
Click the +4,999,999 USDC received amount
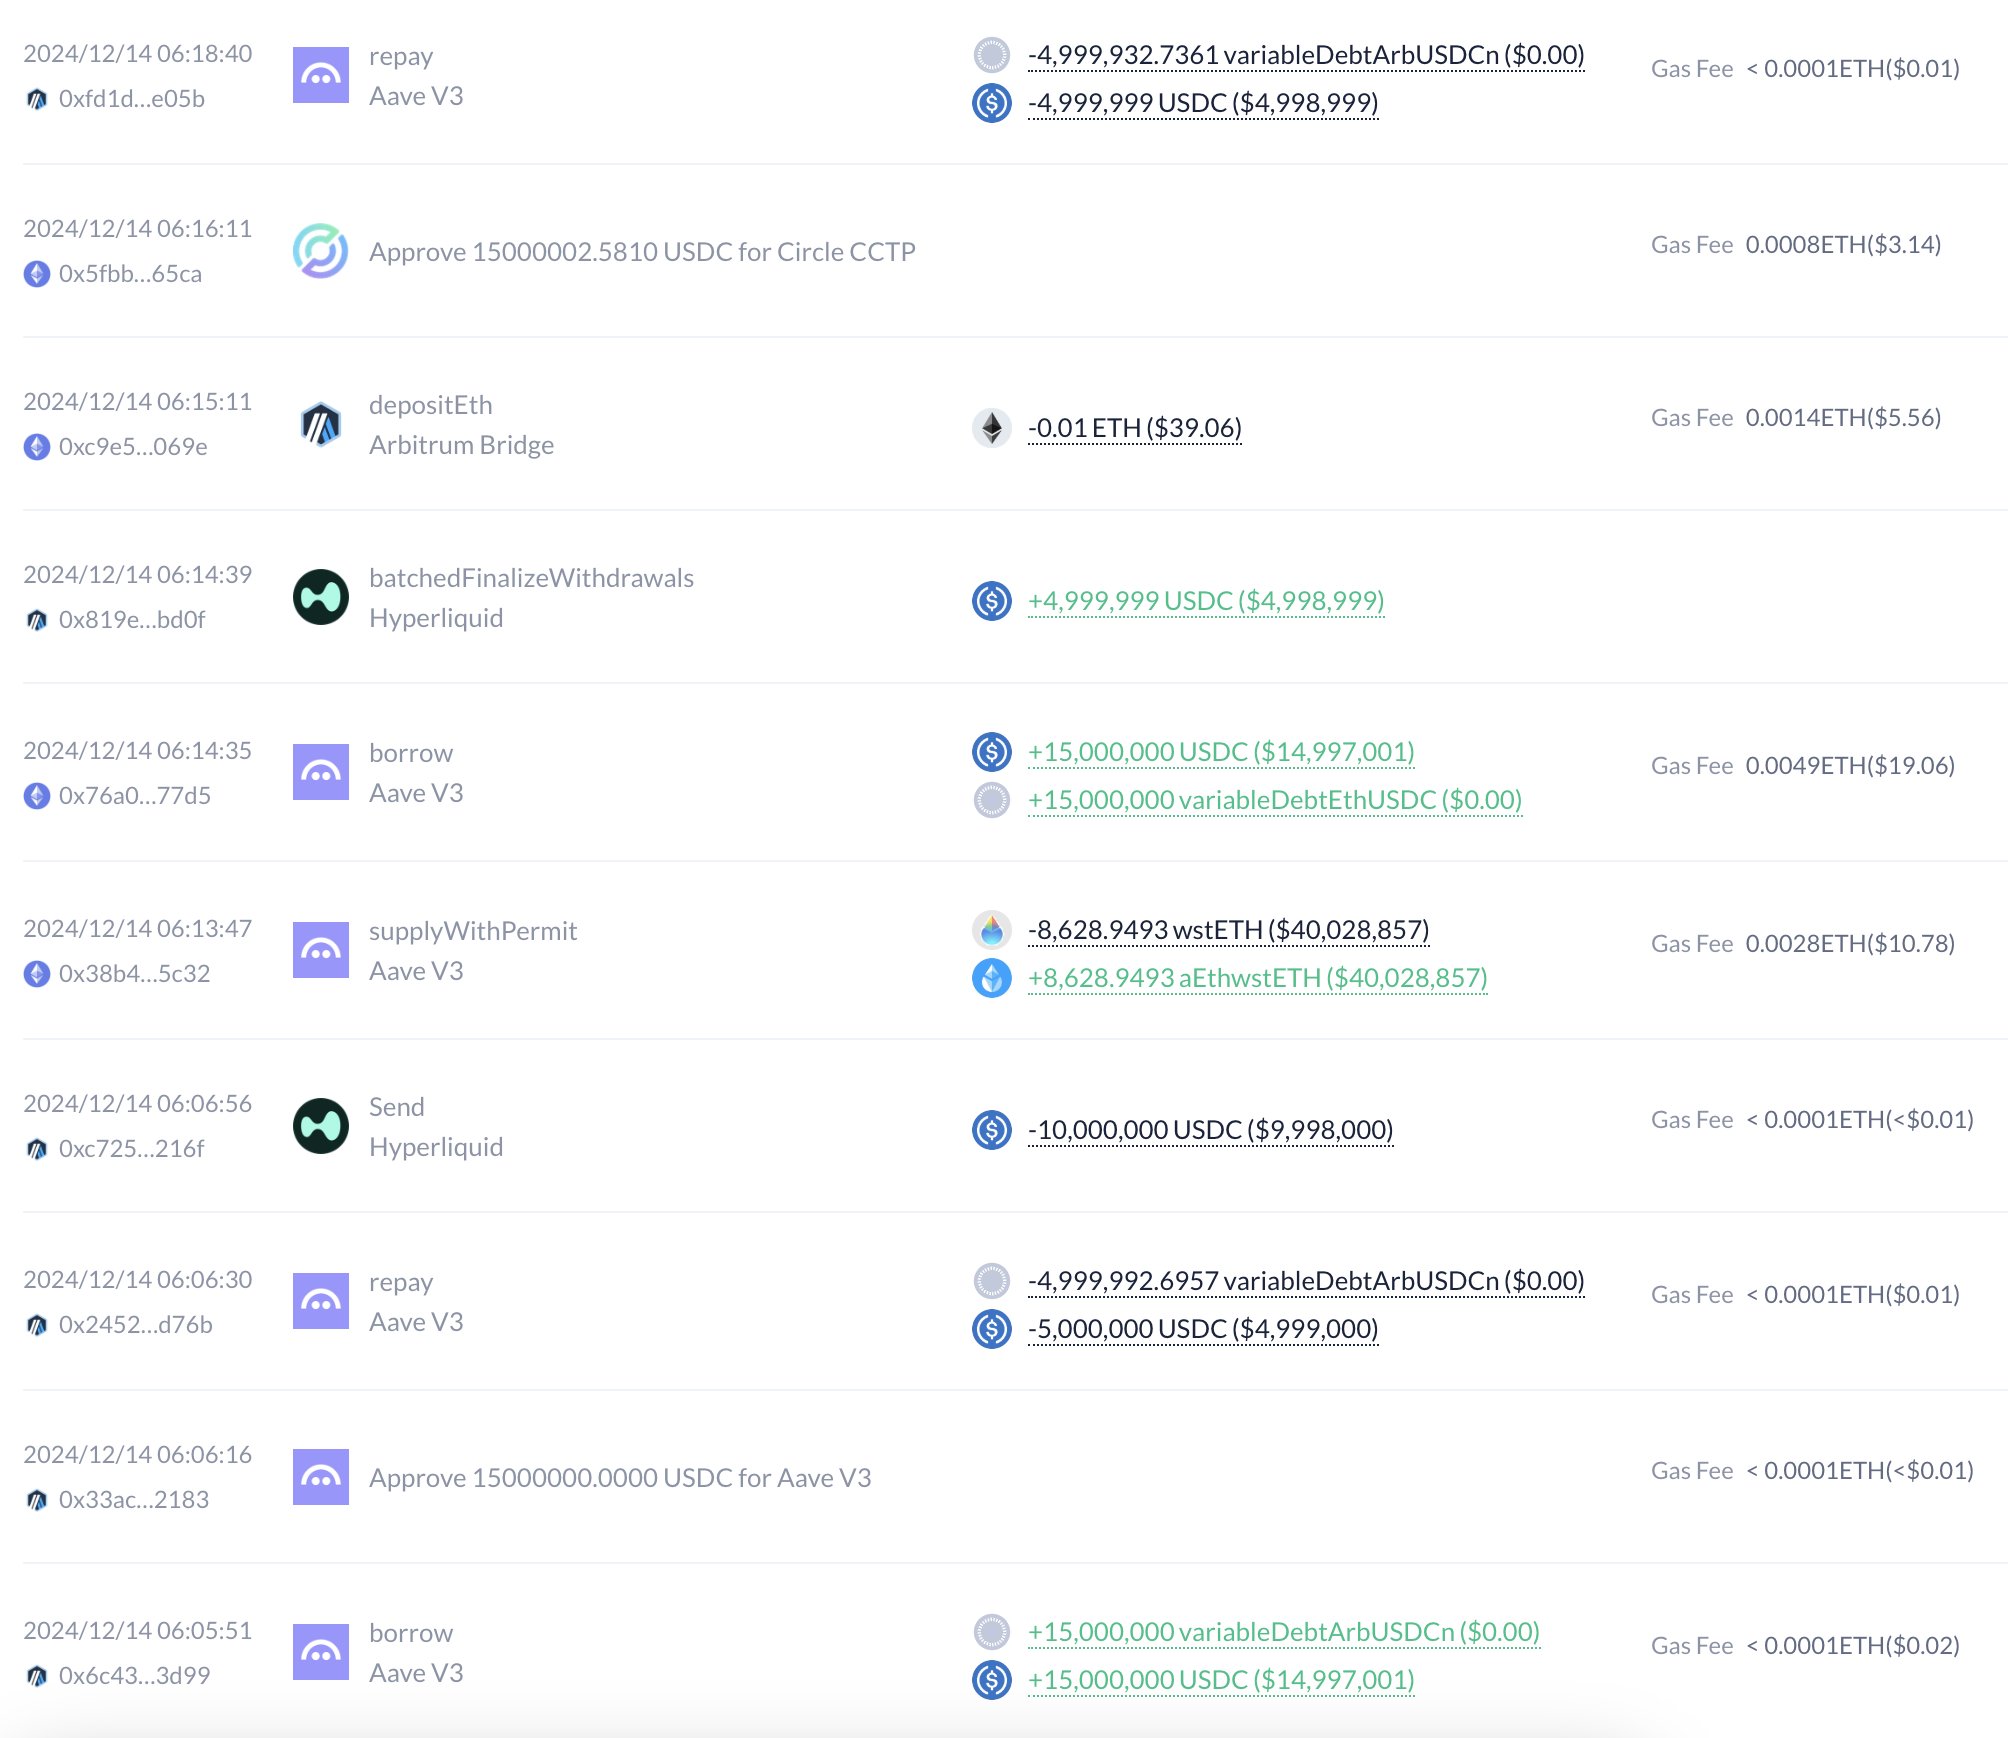coord(1206,601)
